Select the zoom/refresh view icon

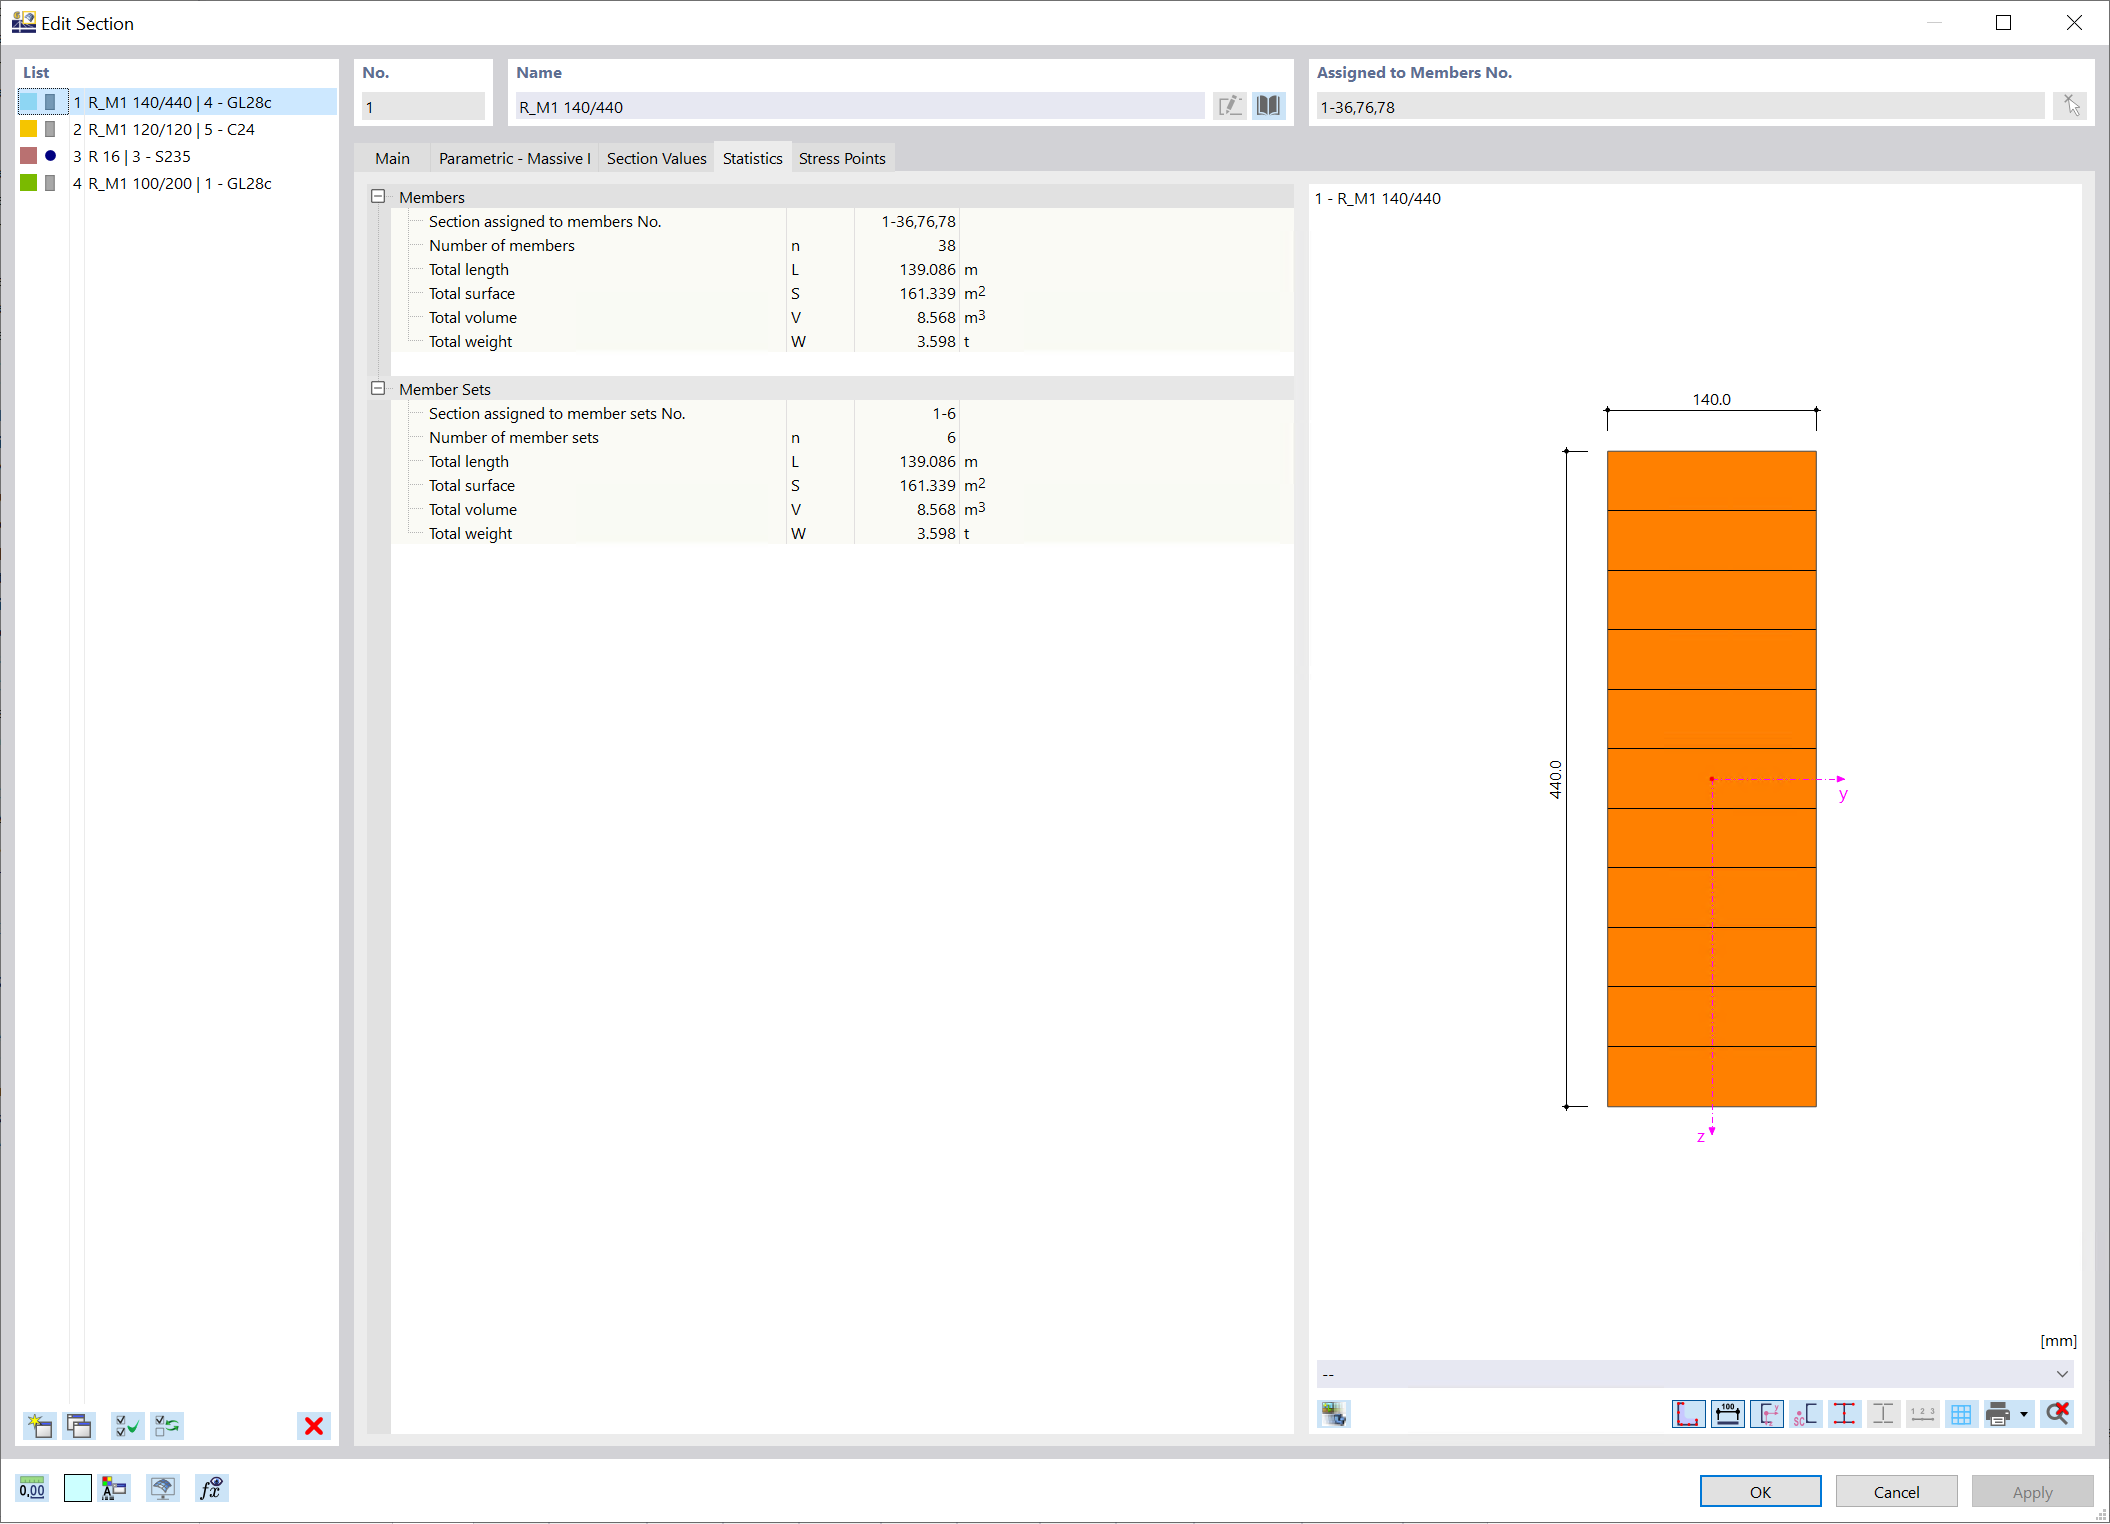2059,1413
